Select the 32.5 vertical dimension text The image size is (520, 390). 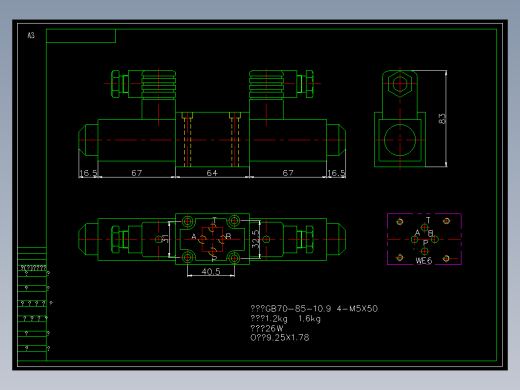(x=255, y=239)
